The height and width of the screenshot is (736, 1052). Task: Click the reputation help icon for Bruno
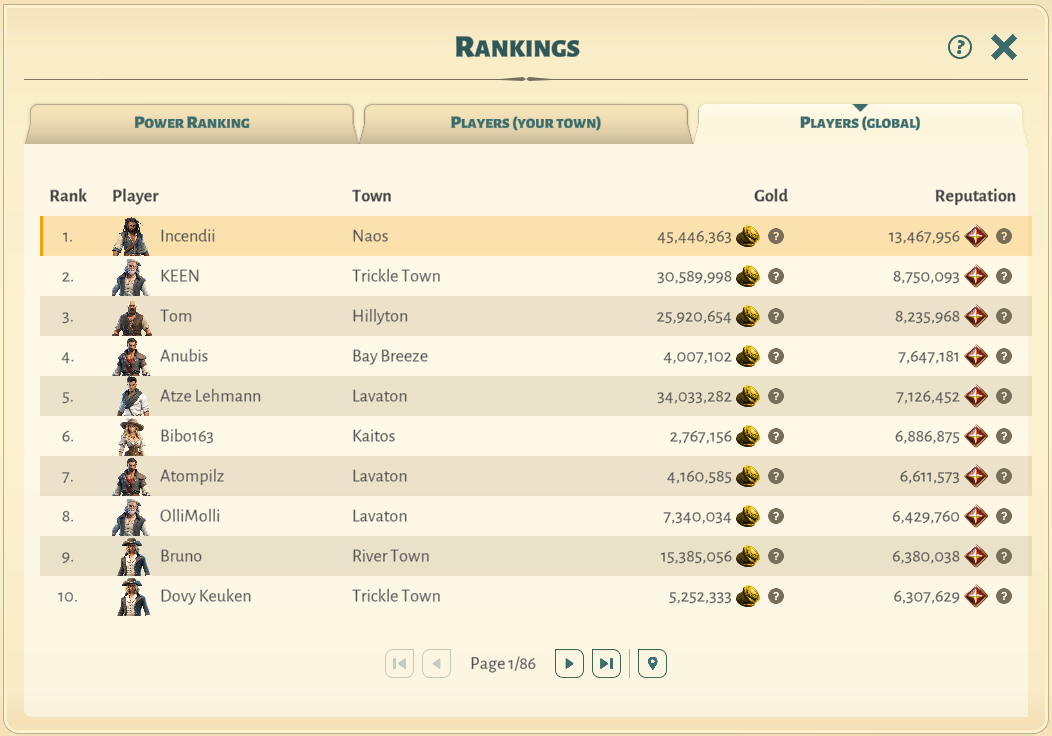click(1004, 557)
